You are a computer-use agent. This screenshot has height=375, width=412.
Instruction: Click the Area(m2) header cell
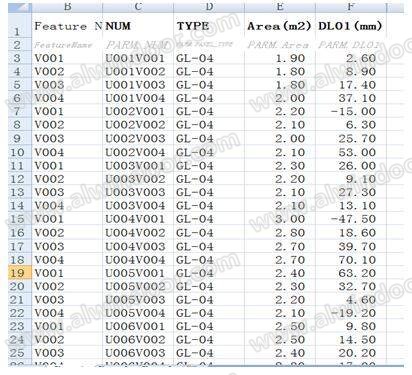point(280,26)
